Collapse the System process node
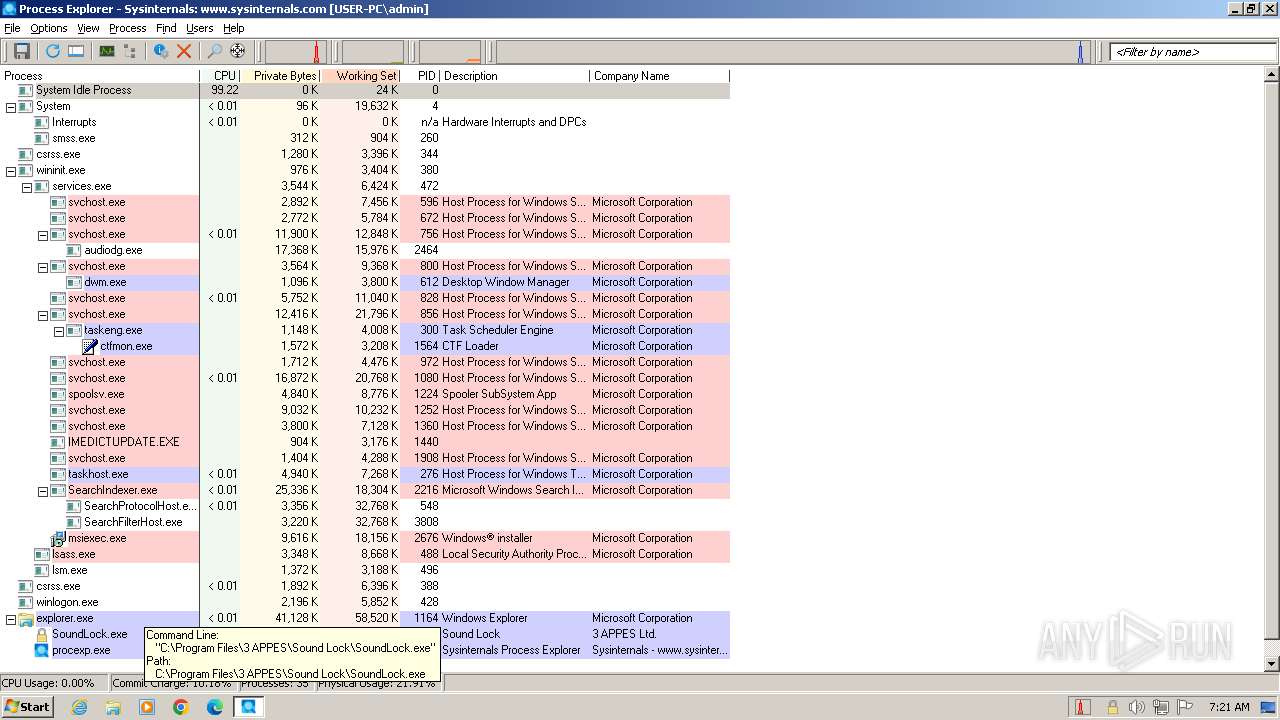 11,106
